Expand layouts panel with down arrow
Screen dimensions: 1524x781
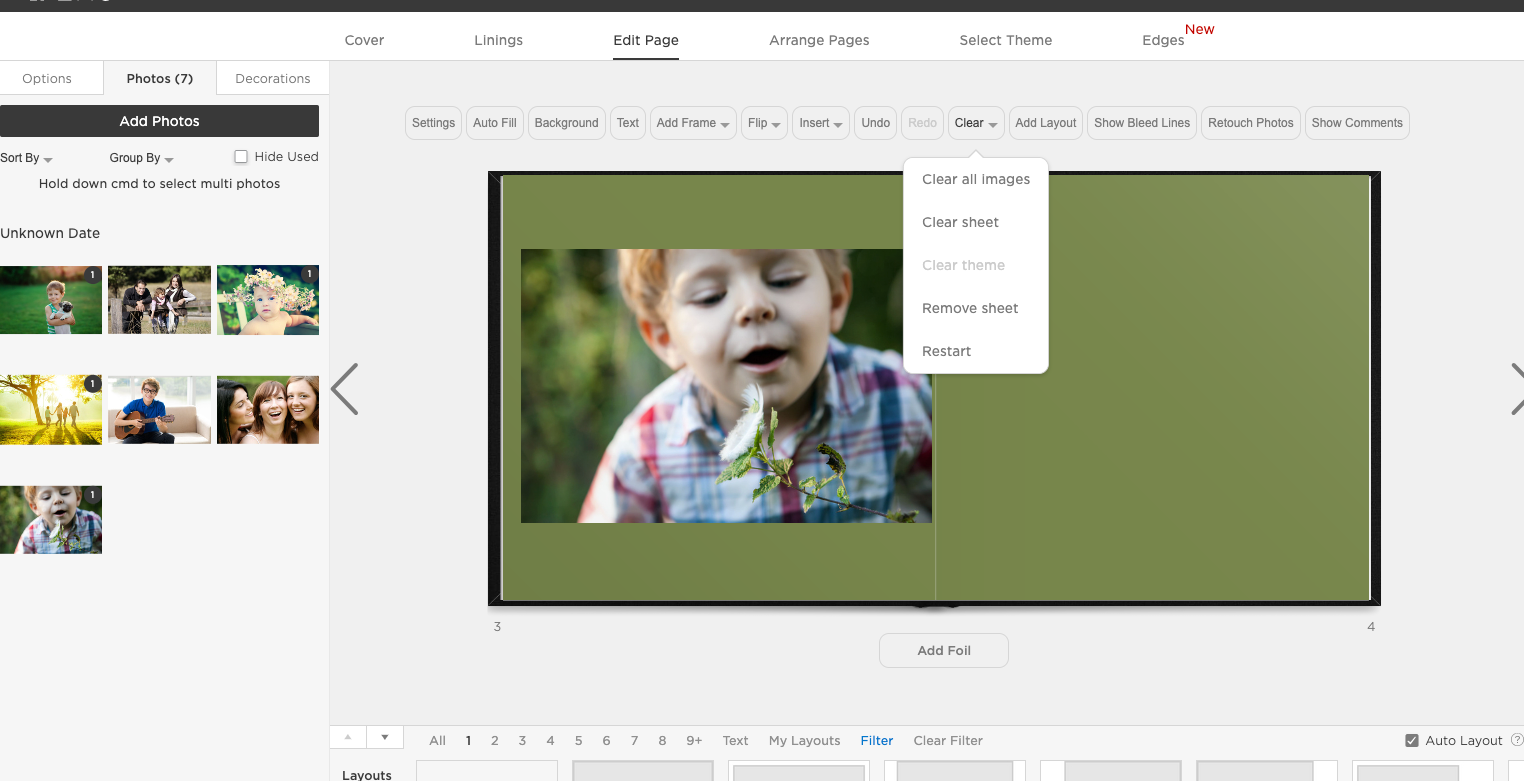click(x=385, y=738)
